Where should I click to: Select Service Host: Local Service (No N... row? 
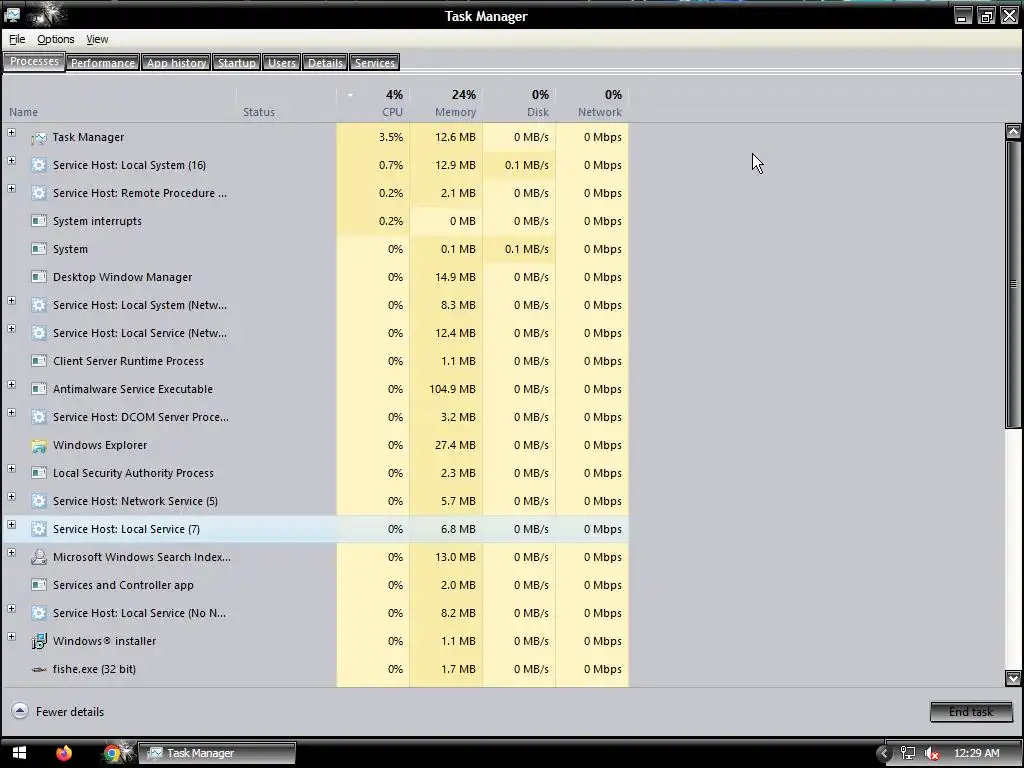click(316, 613)
